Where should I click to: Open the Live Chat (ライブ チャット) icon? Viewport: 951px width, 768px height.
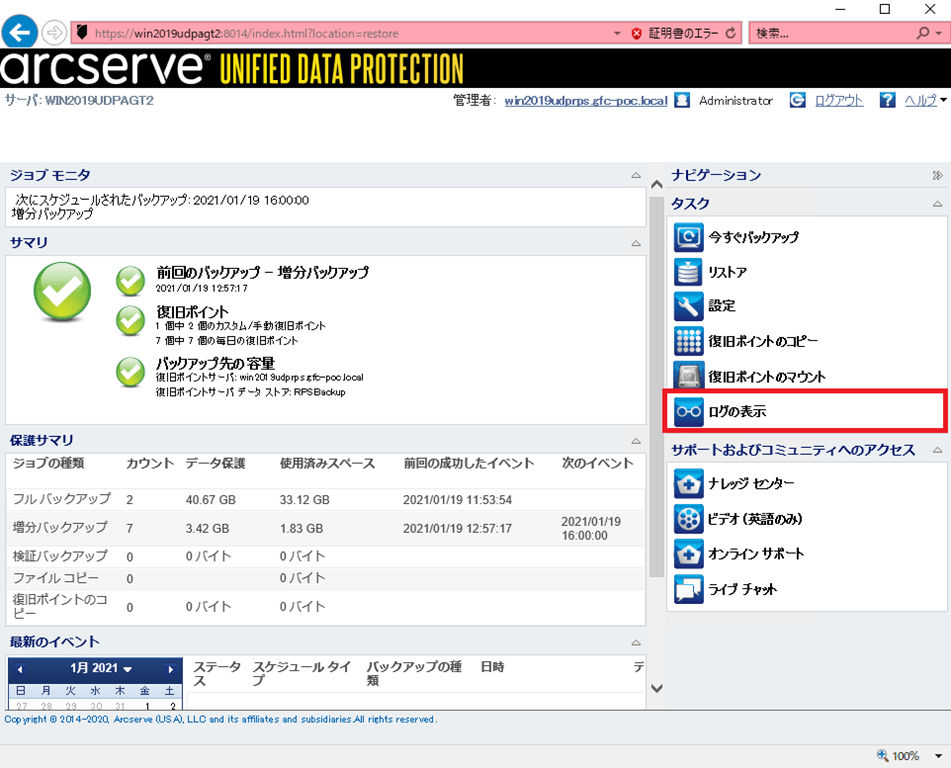point(688,589)
